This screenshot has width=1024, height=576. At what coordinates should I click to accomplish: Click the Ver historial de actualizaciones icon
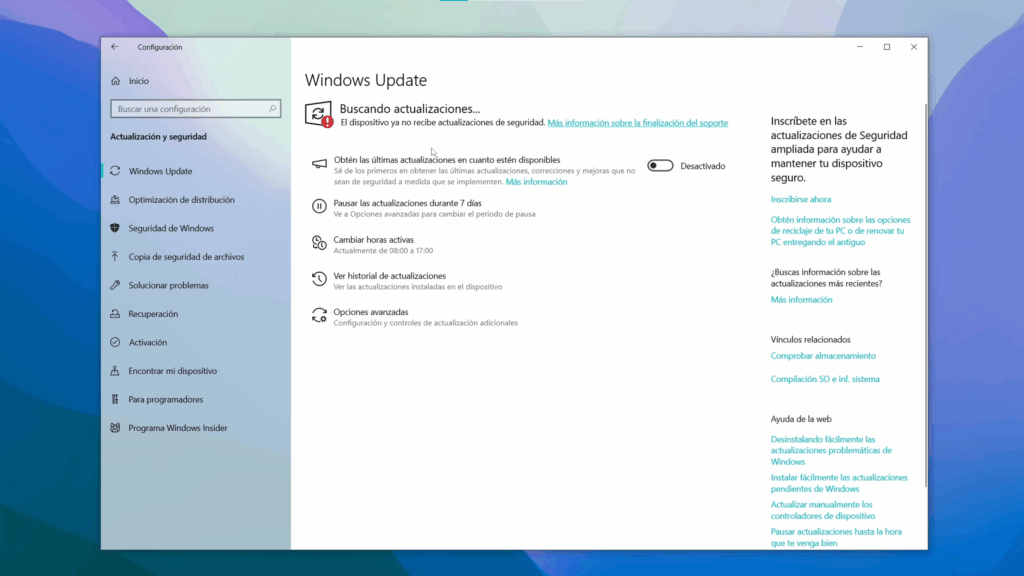coord(319,279)
